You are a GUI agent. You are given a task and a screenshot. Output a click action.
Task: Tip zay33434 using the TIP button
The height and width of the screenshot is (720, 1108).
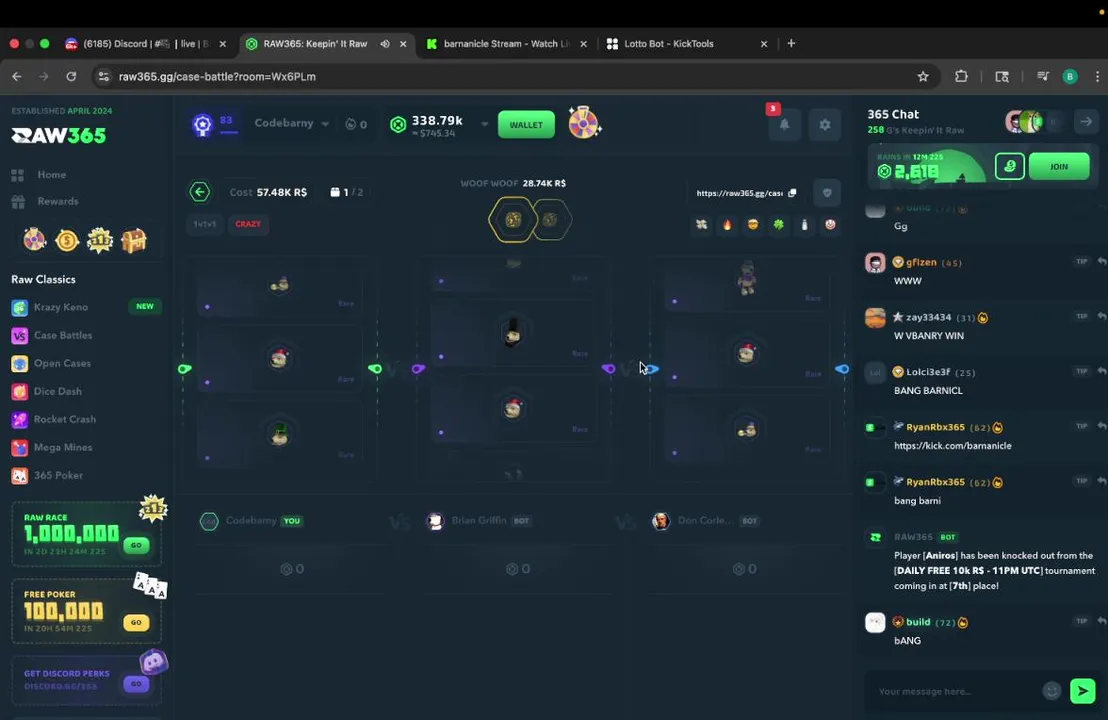click(x=1082, y=317)
